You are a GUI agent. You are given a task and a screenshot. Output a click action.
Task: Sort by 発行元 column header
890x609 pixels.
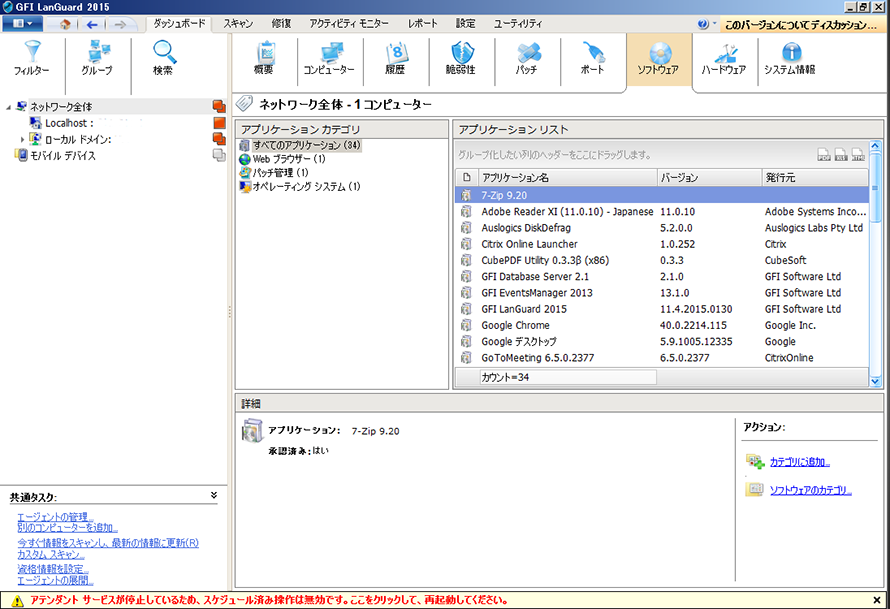tap(815, 178)
